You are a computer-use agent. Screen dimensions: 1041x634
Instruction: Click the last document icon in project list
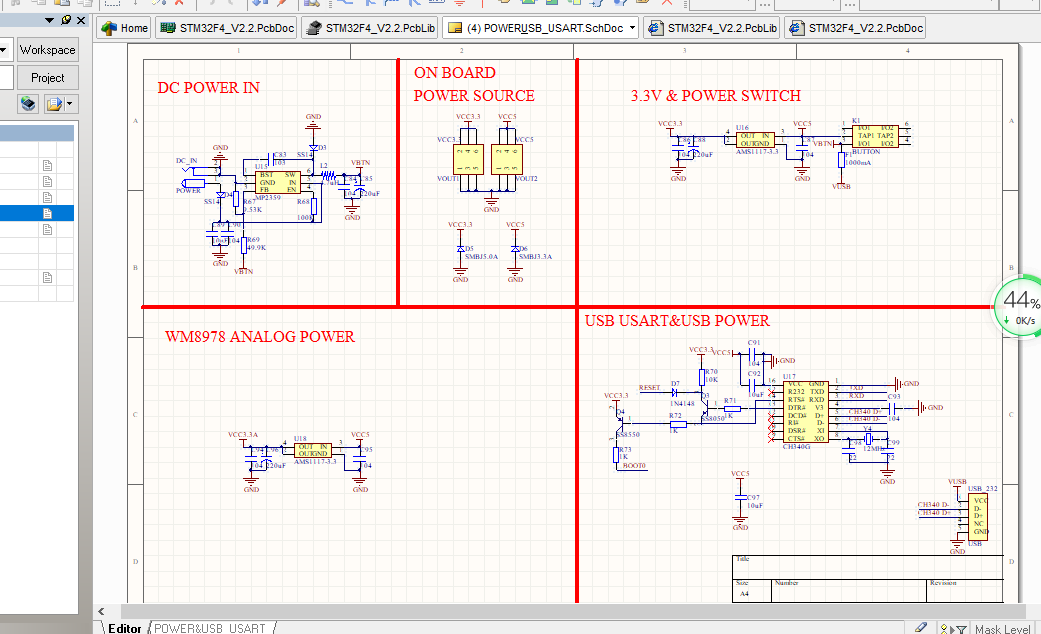coord(47,277)
